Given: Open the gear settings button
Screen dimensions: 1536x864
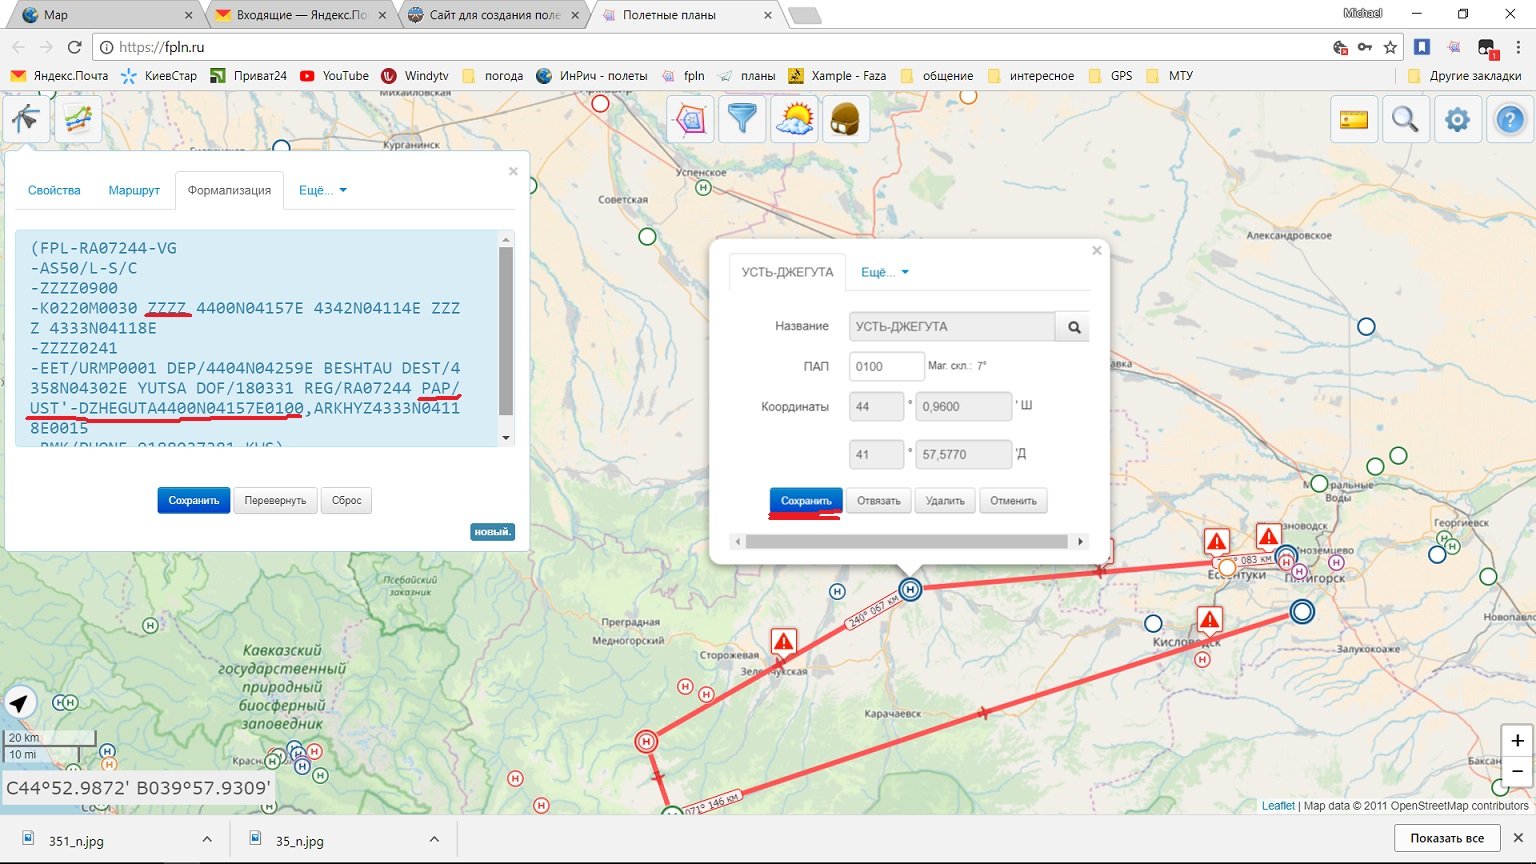Looking at the screenshot, I should pyautogui.click(x=1457, y=120).
